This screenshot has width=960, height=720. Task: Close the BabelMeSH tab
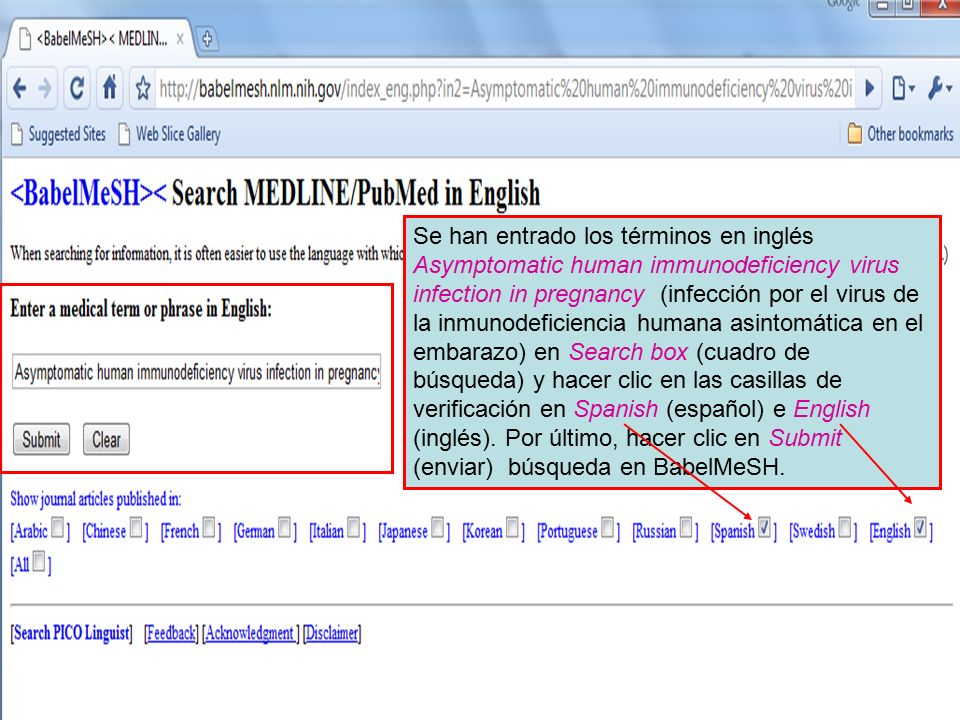pyautogui.click(x=180, y=39)
